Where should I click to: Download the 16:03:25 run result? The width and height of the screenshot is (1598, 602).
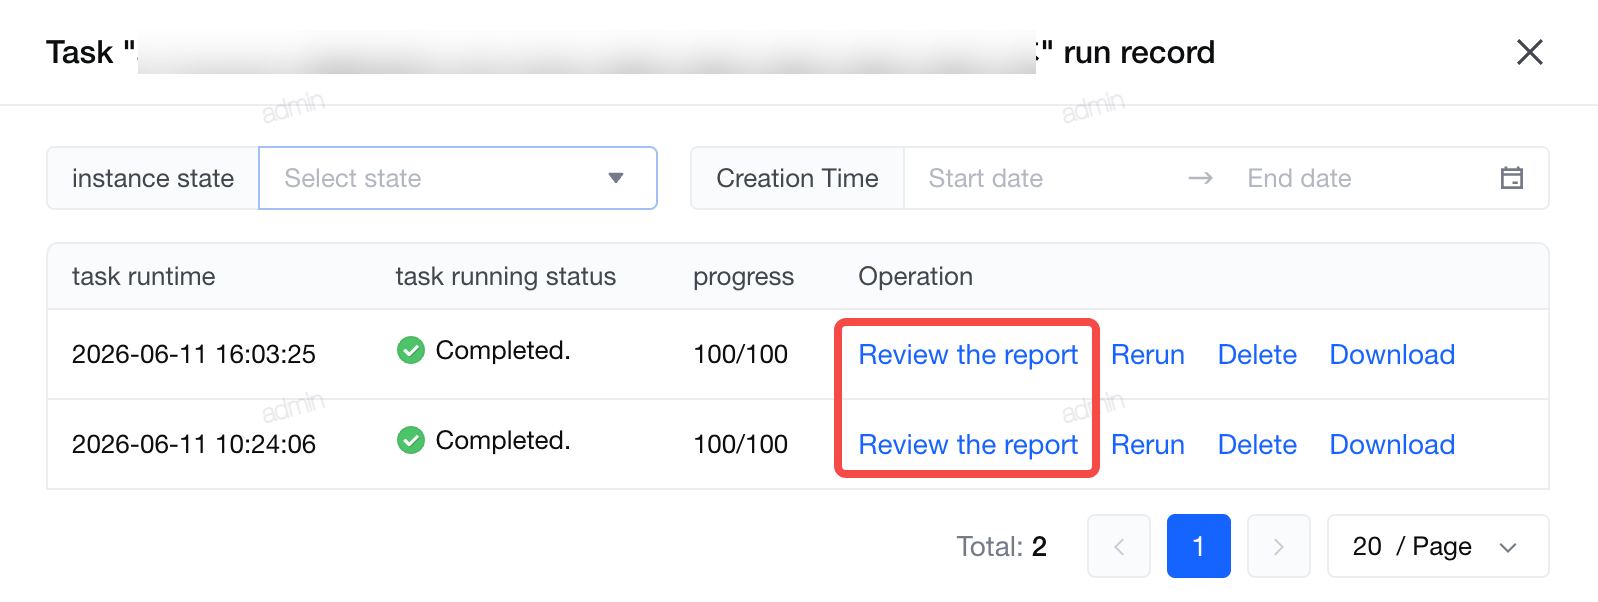coord(1392,355)
